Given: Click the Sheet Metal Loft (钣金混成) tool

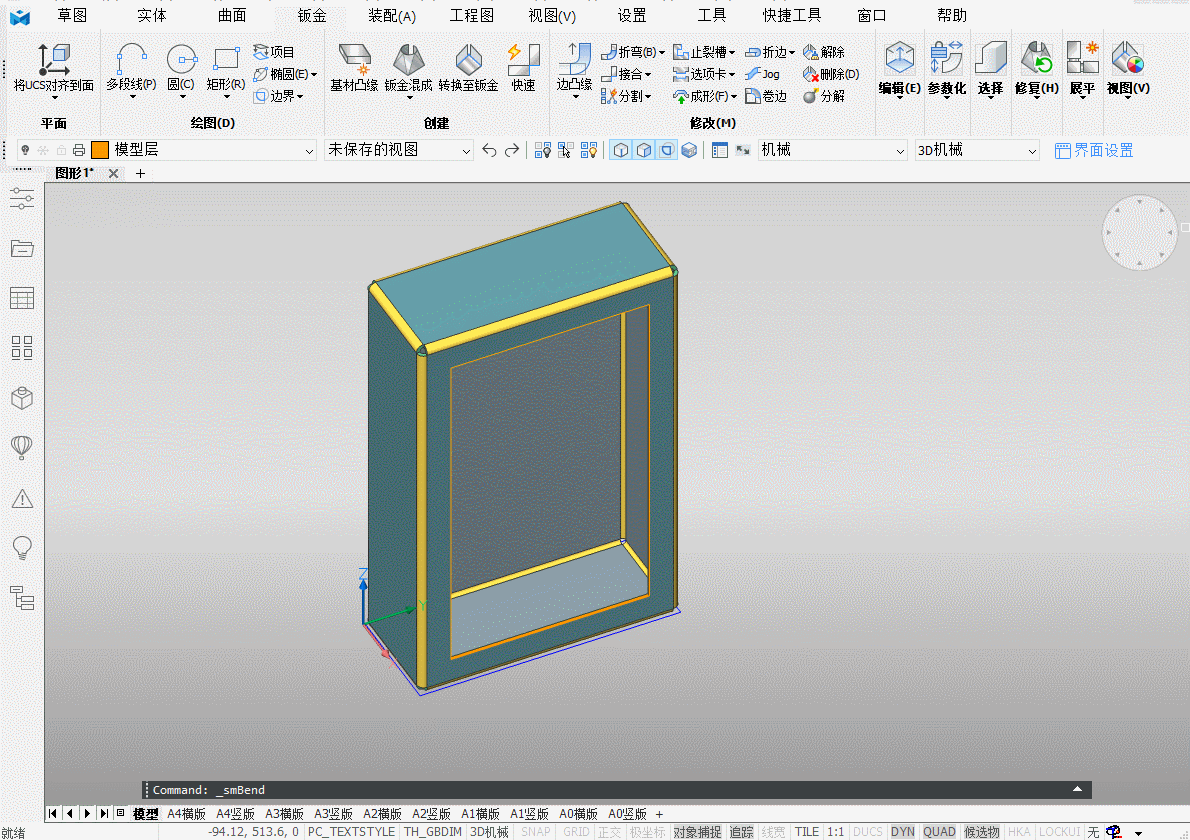Looking at the screenshot, I should (x=408, y=70).
